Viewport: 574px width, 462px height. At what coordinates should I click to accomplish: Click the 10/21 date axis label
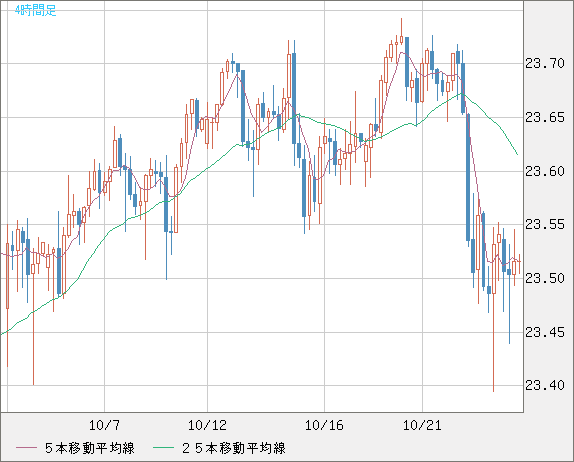(422, 425)
